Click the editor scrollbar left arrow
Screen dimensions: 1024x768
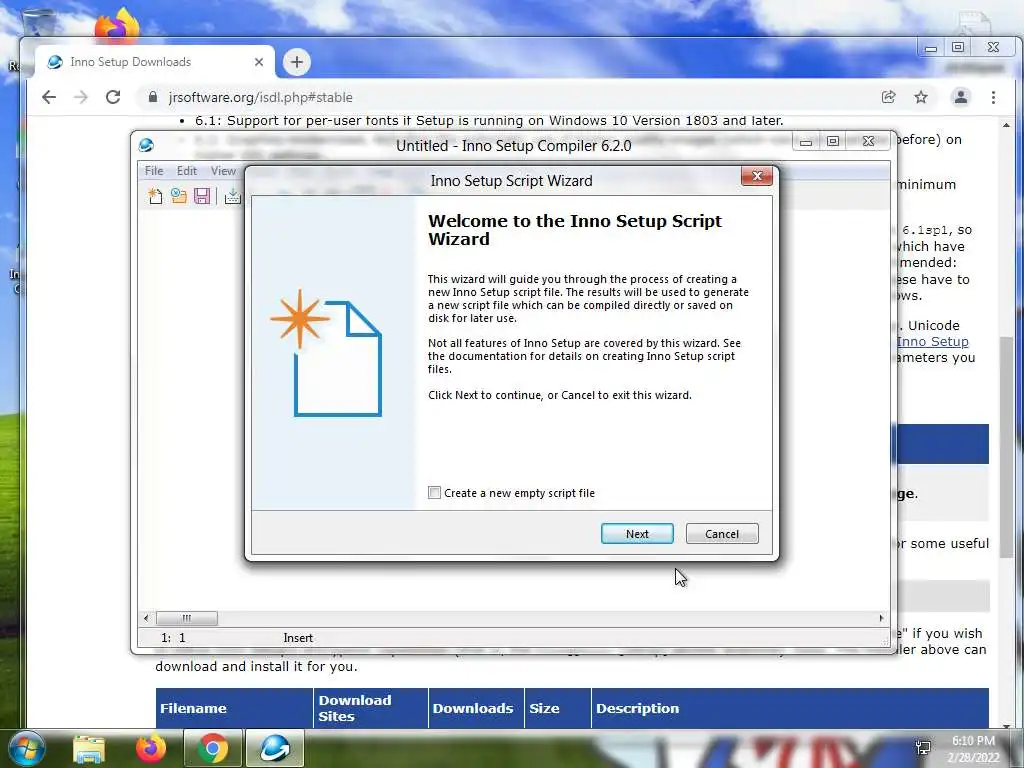click(x=146, y=618)
